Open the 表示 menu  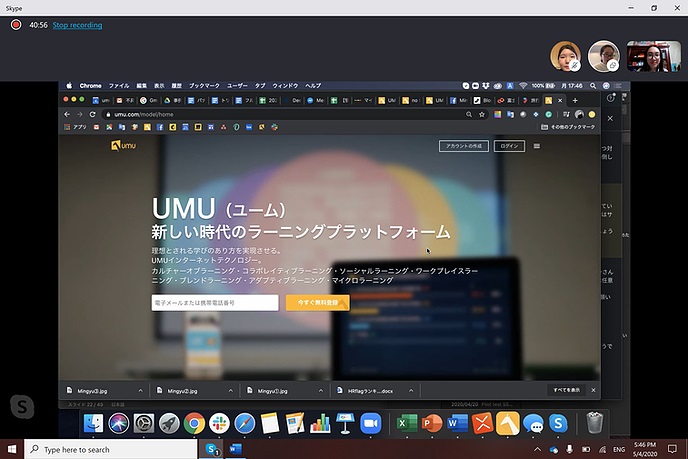tap(159, 86)
